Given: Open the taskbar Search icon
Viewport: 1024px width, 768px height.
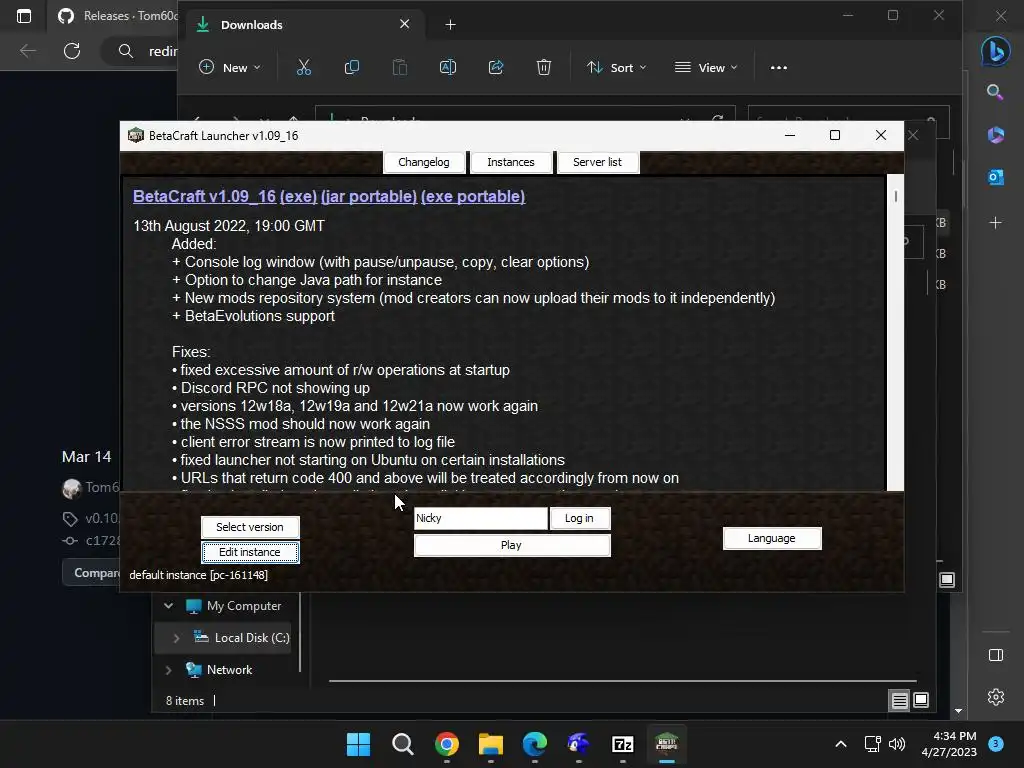Looking at the screenshot, I should coord(402,744).
